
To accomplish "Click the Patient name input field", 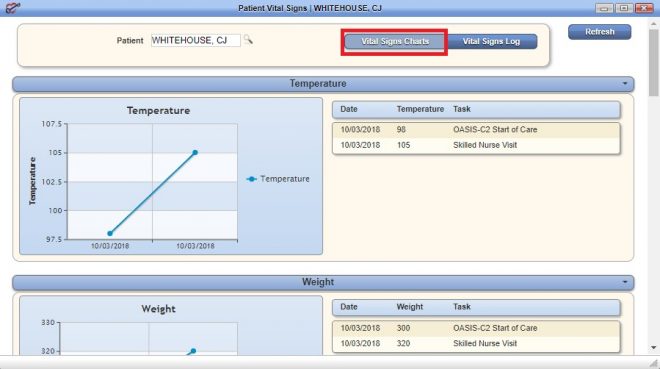I will (196, 40).
